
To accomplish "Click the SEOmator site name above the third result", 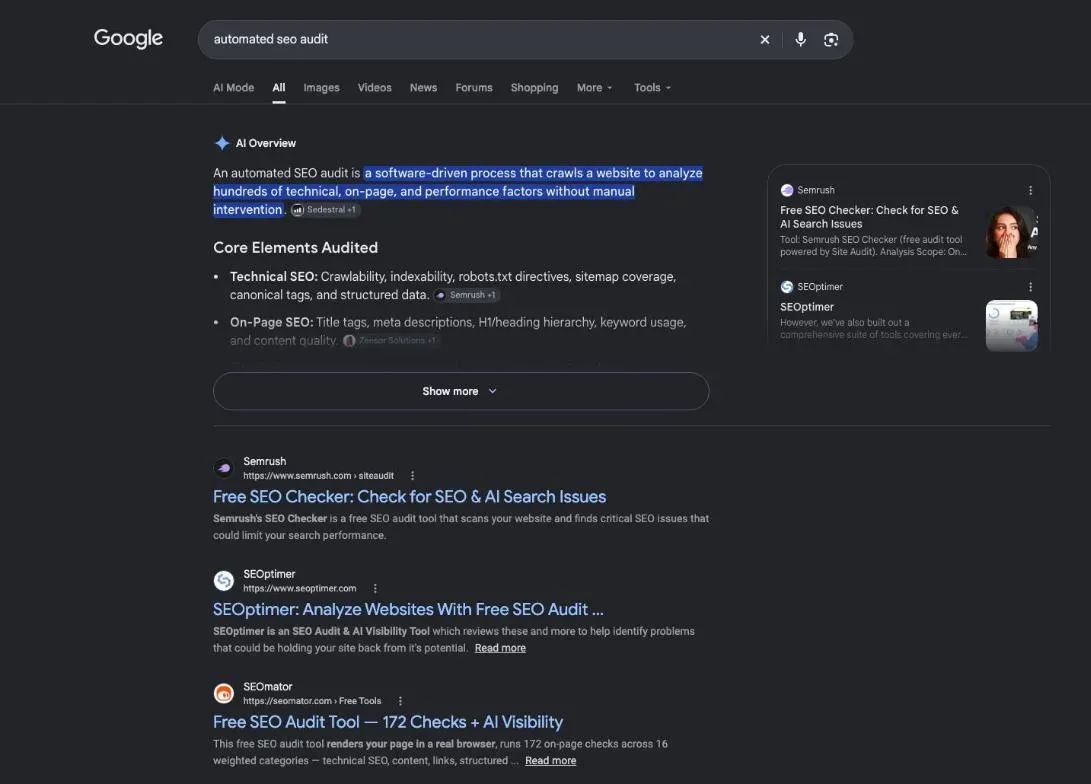I will 268,687.
